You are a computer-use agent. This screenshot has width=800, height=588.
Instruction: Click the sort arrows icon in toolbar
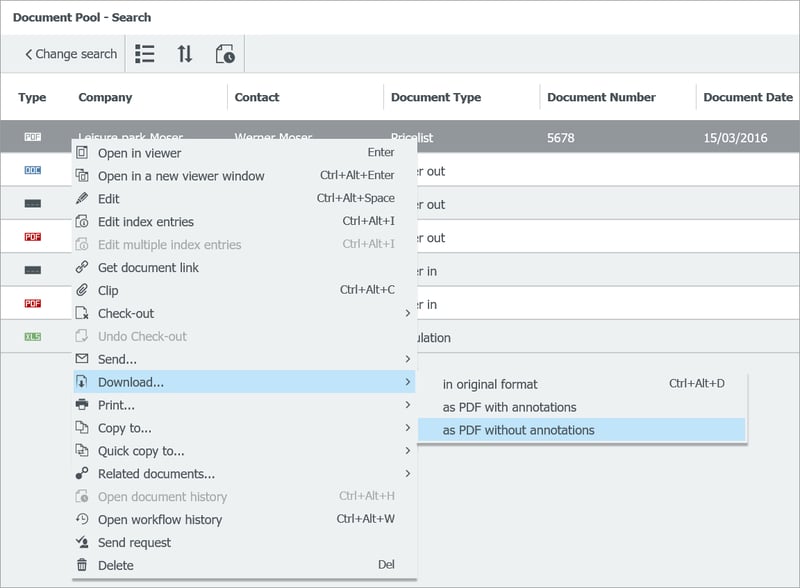(185, 54)
